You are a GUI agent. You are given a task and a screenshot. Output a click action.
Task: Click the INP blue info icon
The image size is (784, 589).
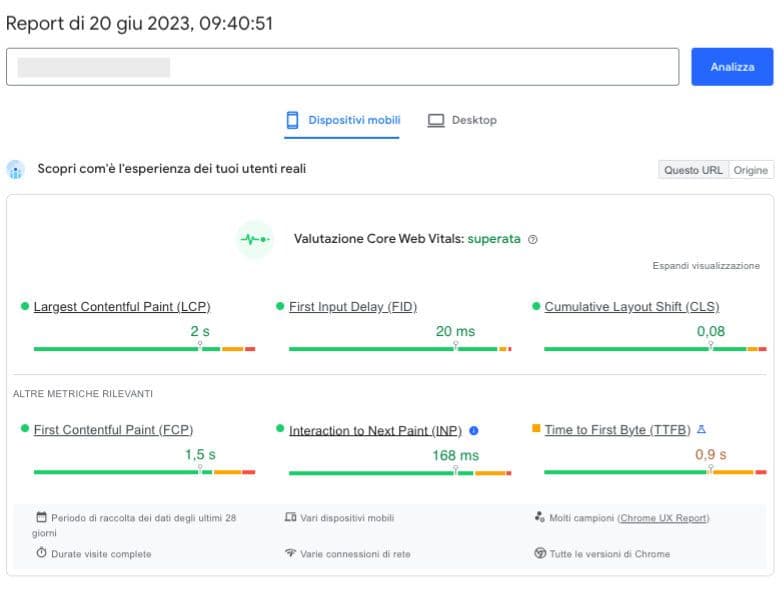tap(474, 430)
